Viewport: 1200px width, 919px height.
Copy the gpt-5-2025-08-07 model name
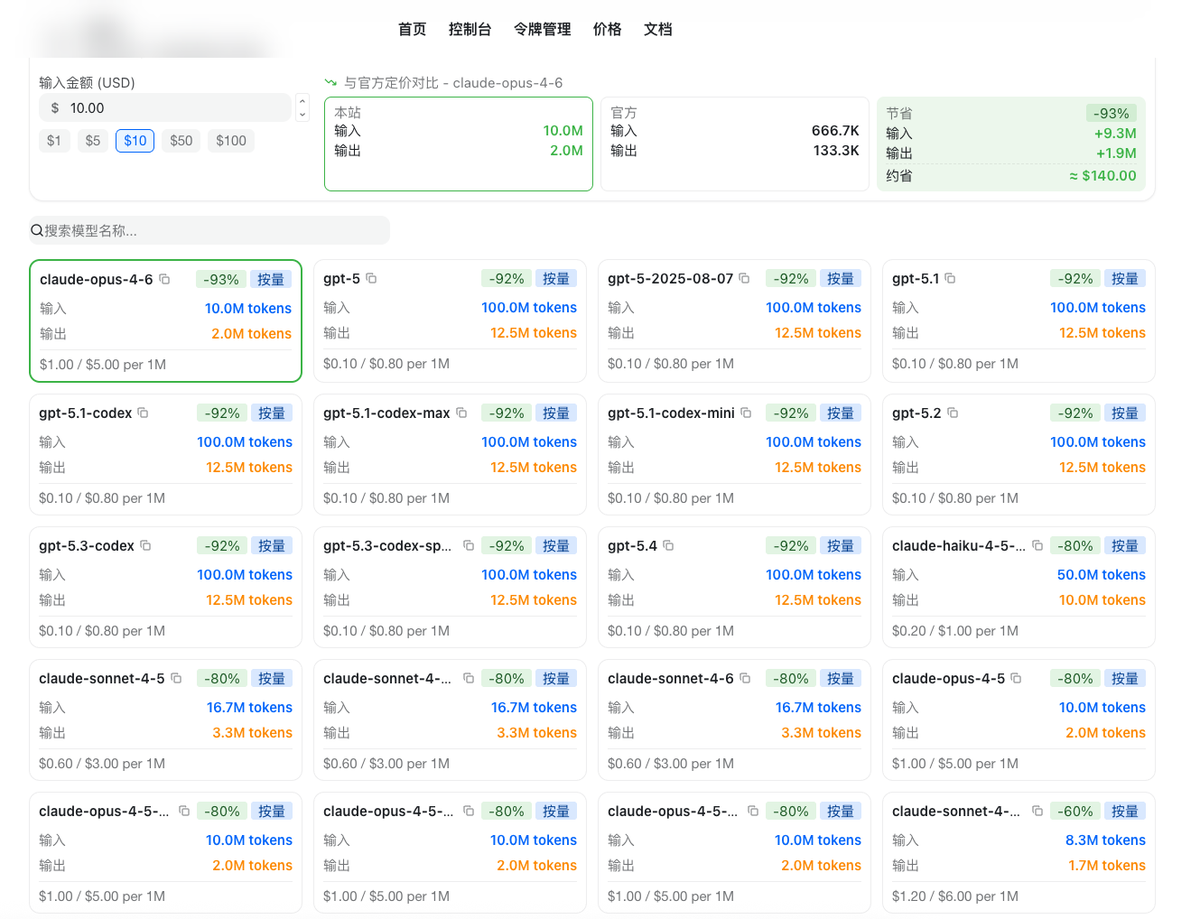(x=744, y=279)
